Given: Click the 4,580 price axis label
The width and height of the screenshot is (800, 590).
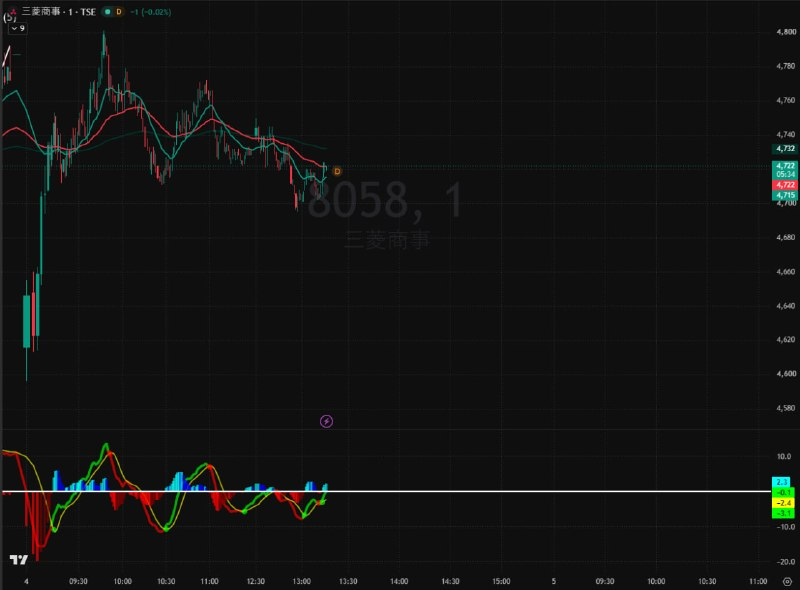Looking at the screenshot, I should (786, 408).
